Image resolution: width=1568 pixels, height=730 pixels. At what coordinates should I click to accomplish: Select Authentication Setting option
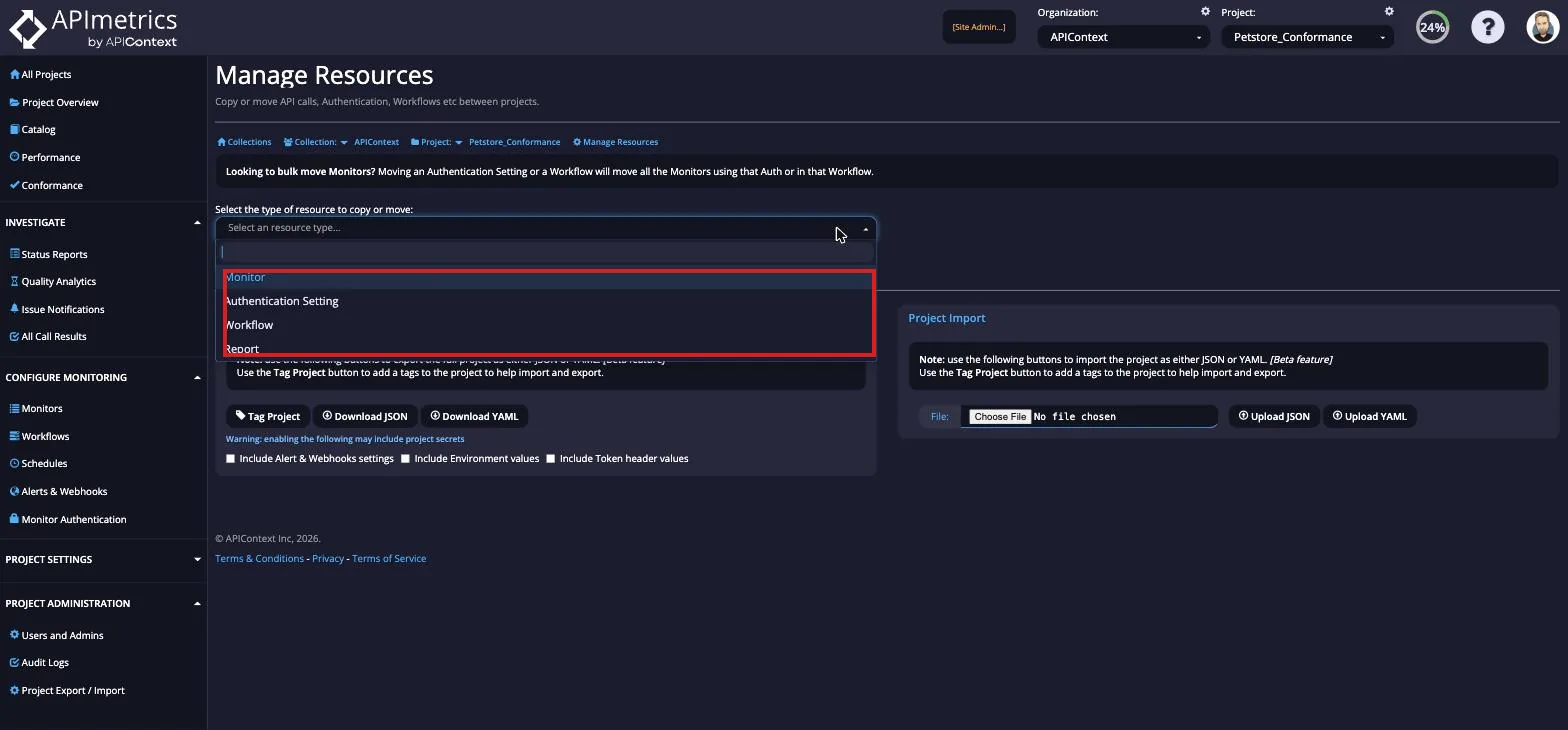[545, 301]
